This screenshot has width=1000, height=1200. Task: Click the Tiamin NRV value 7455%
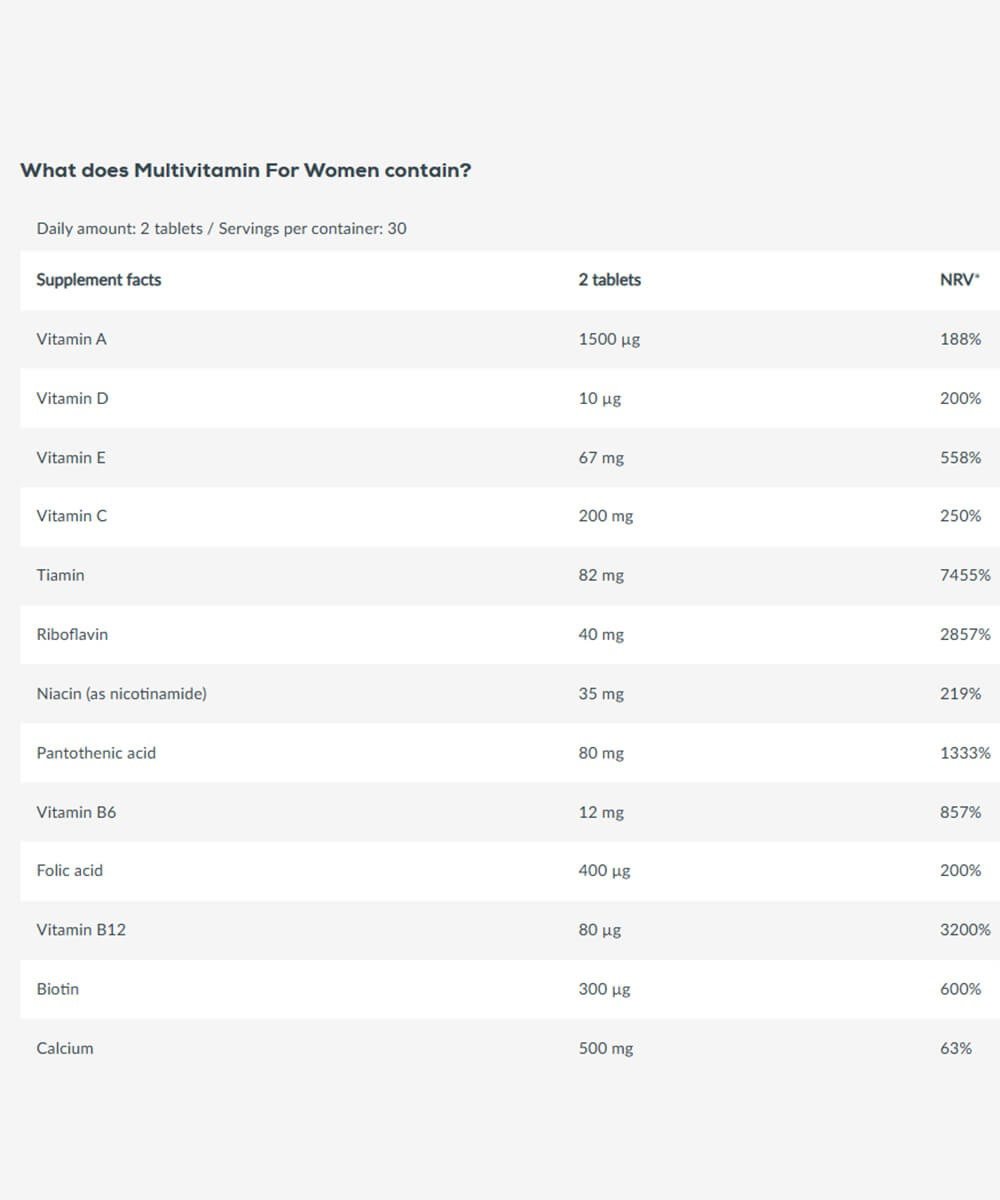click(965, 575)
